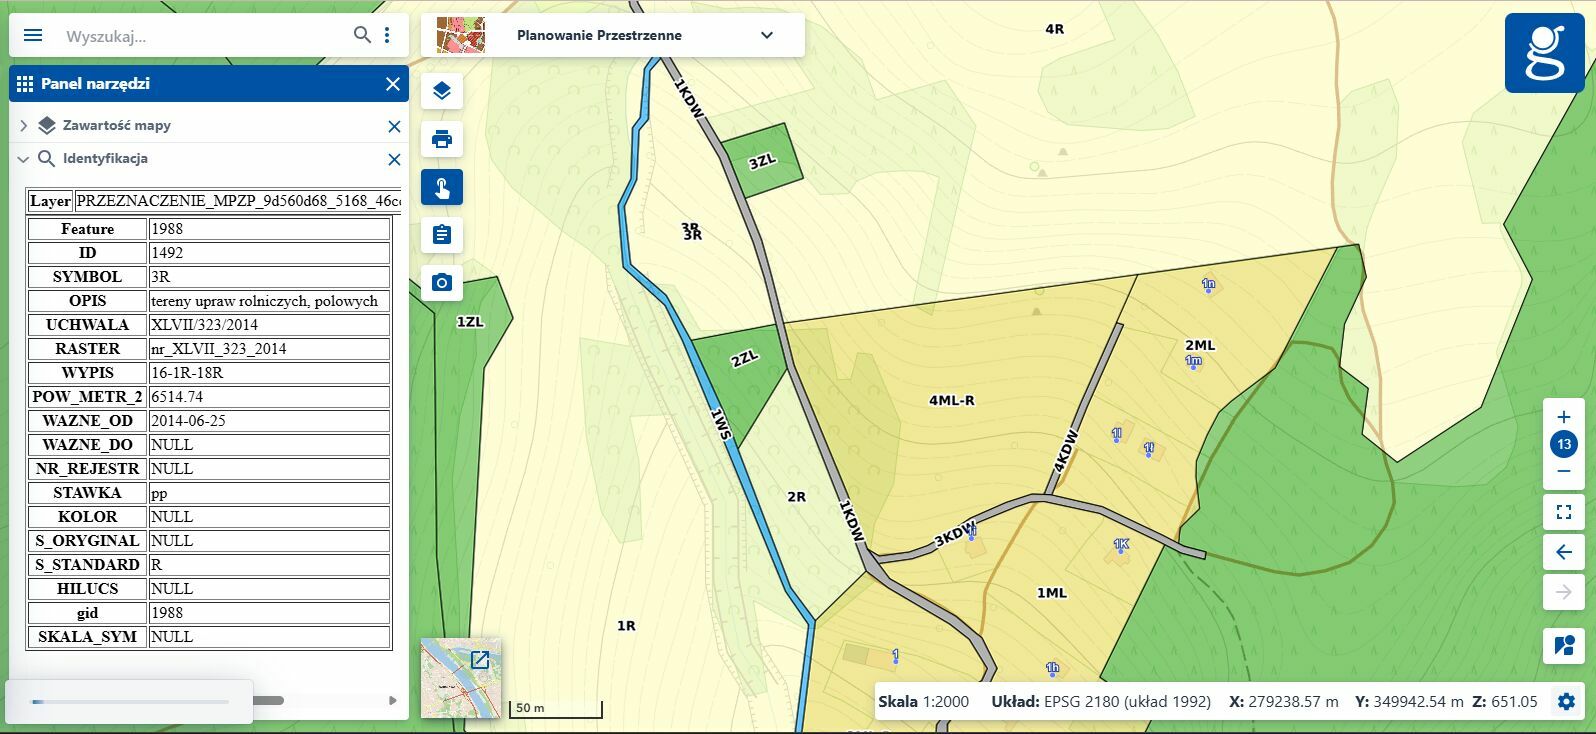Close the Zawartość mapy section
The image size is (1596, 734).
[x=394, y=127]
